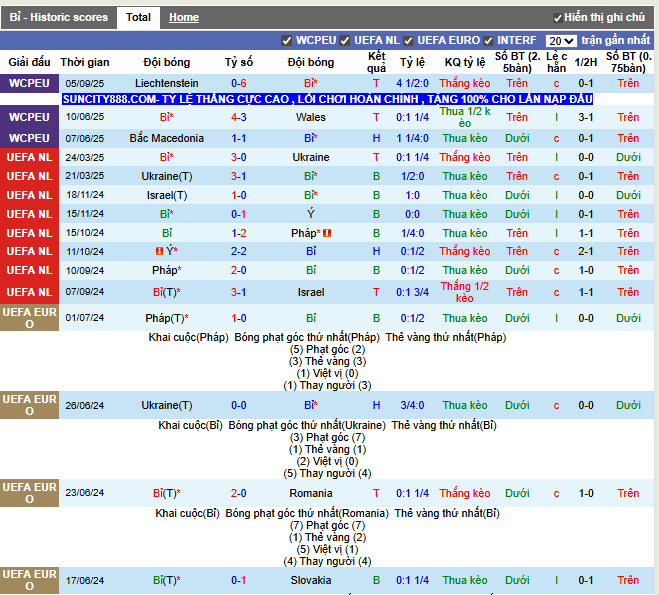
Task: Toggle the Hiển thị ghi chú checkbox
Action: 557,18
